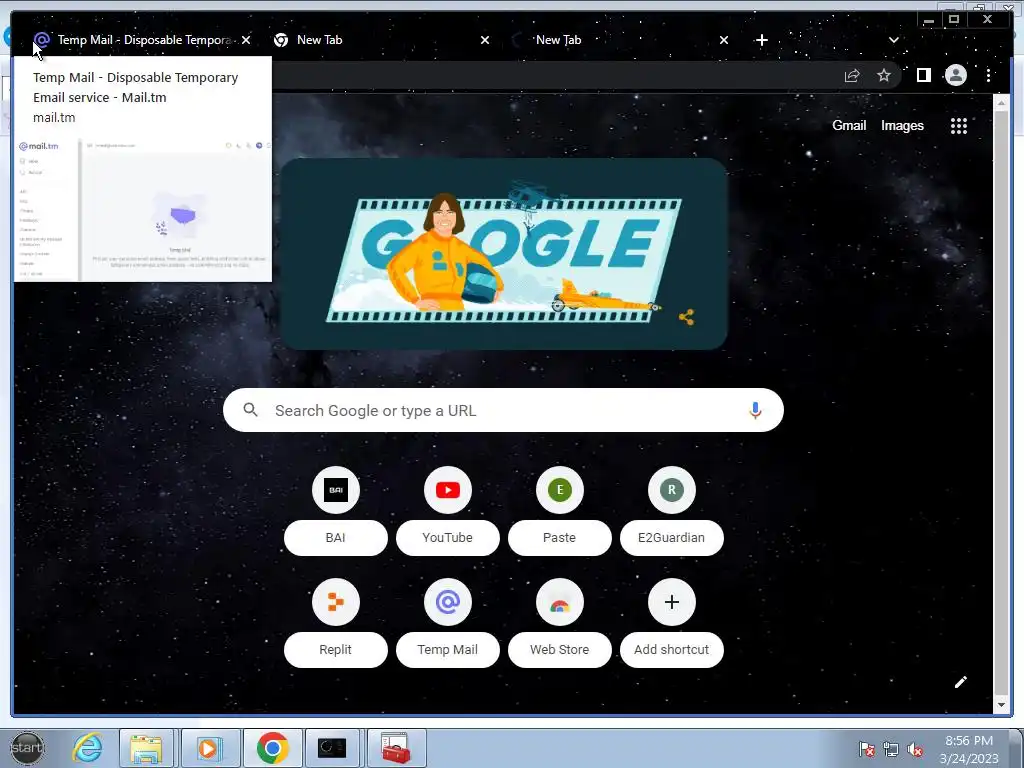
Task: Click the Search Google or type a URL box
Action: 503,410
